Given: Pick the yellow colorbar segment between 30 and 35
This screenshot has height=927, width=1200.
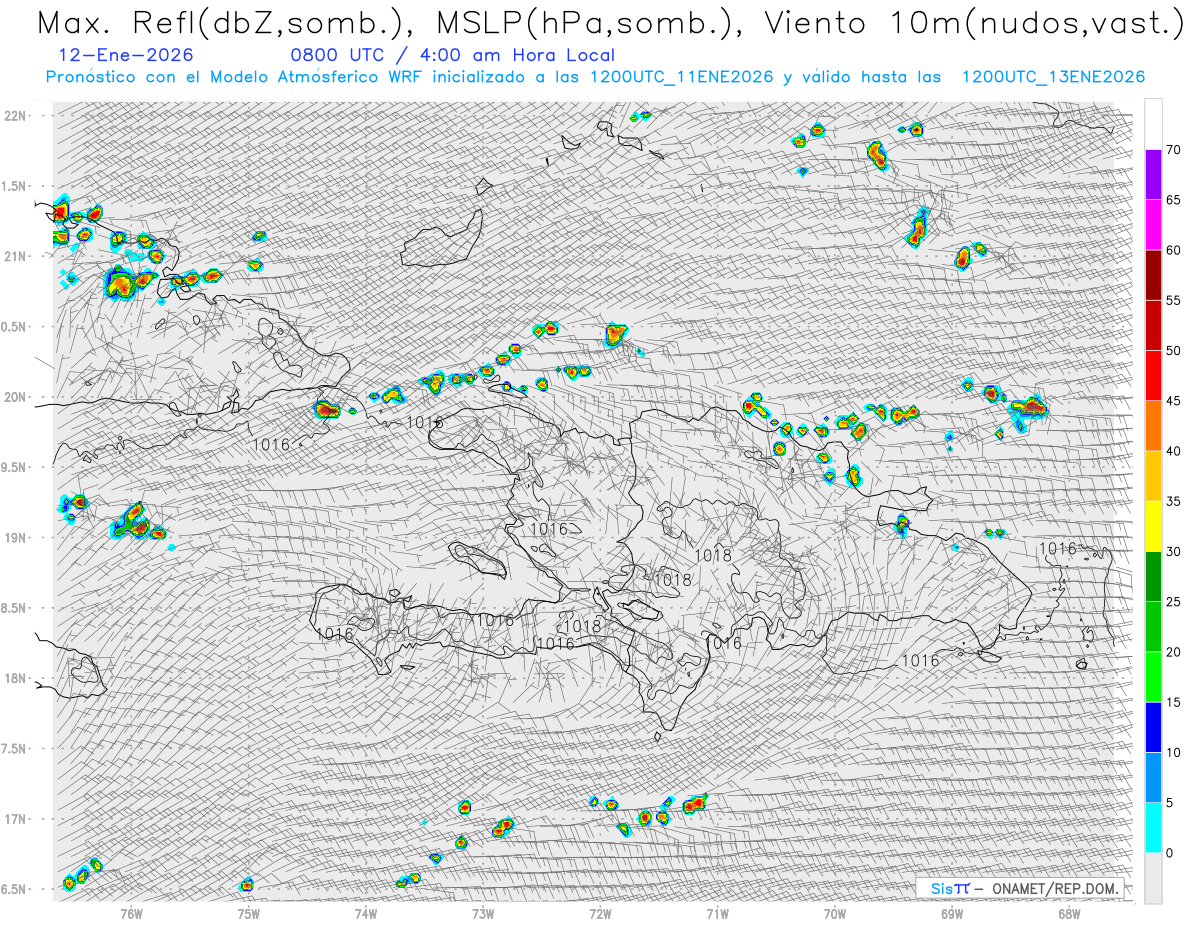Looking at the screenshot, I should coord(1153,526).
